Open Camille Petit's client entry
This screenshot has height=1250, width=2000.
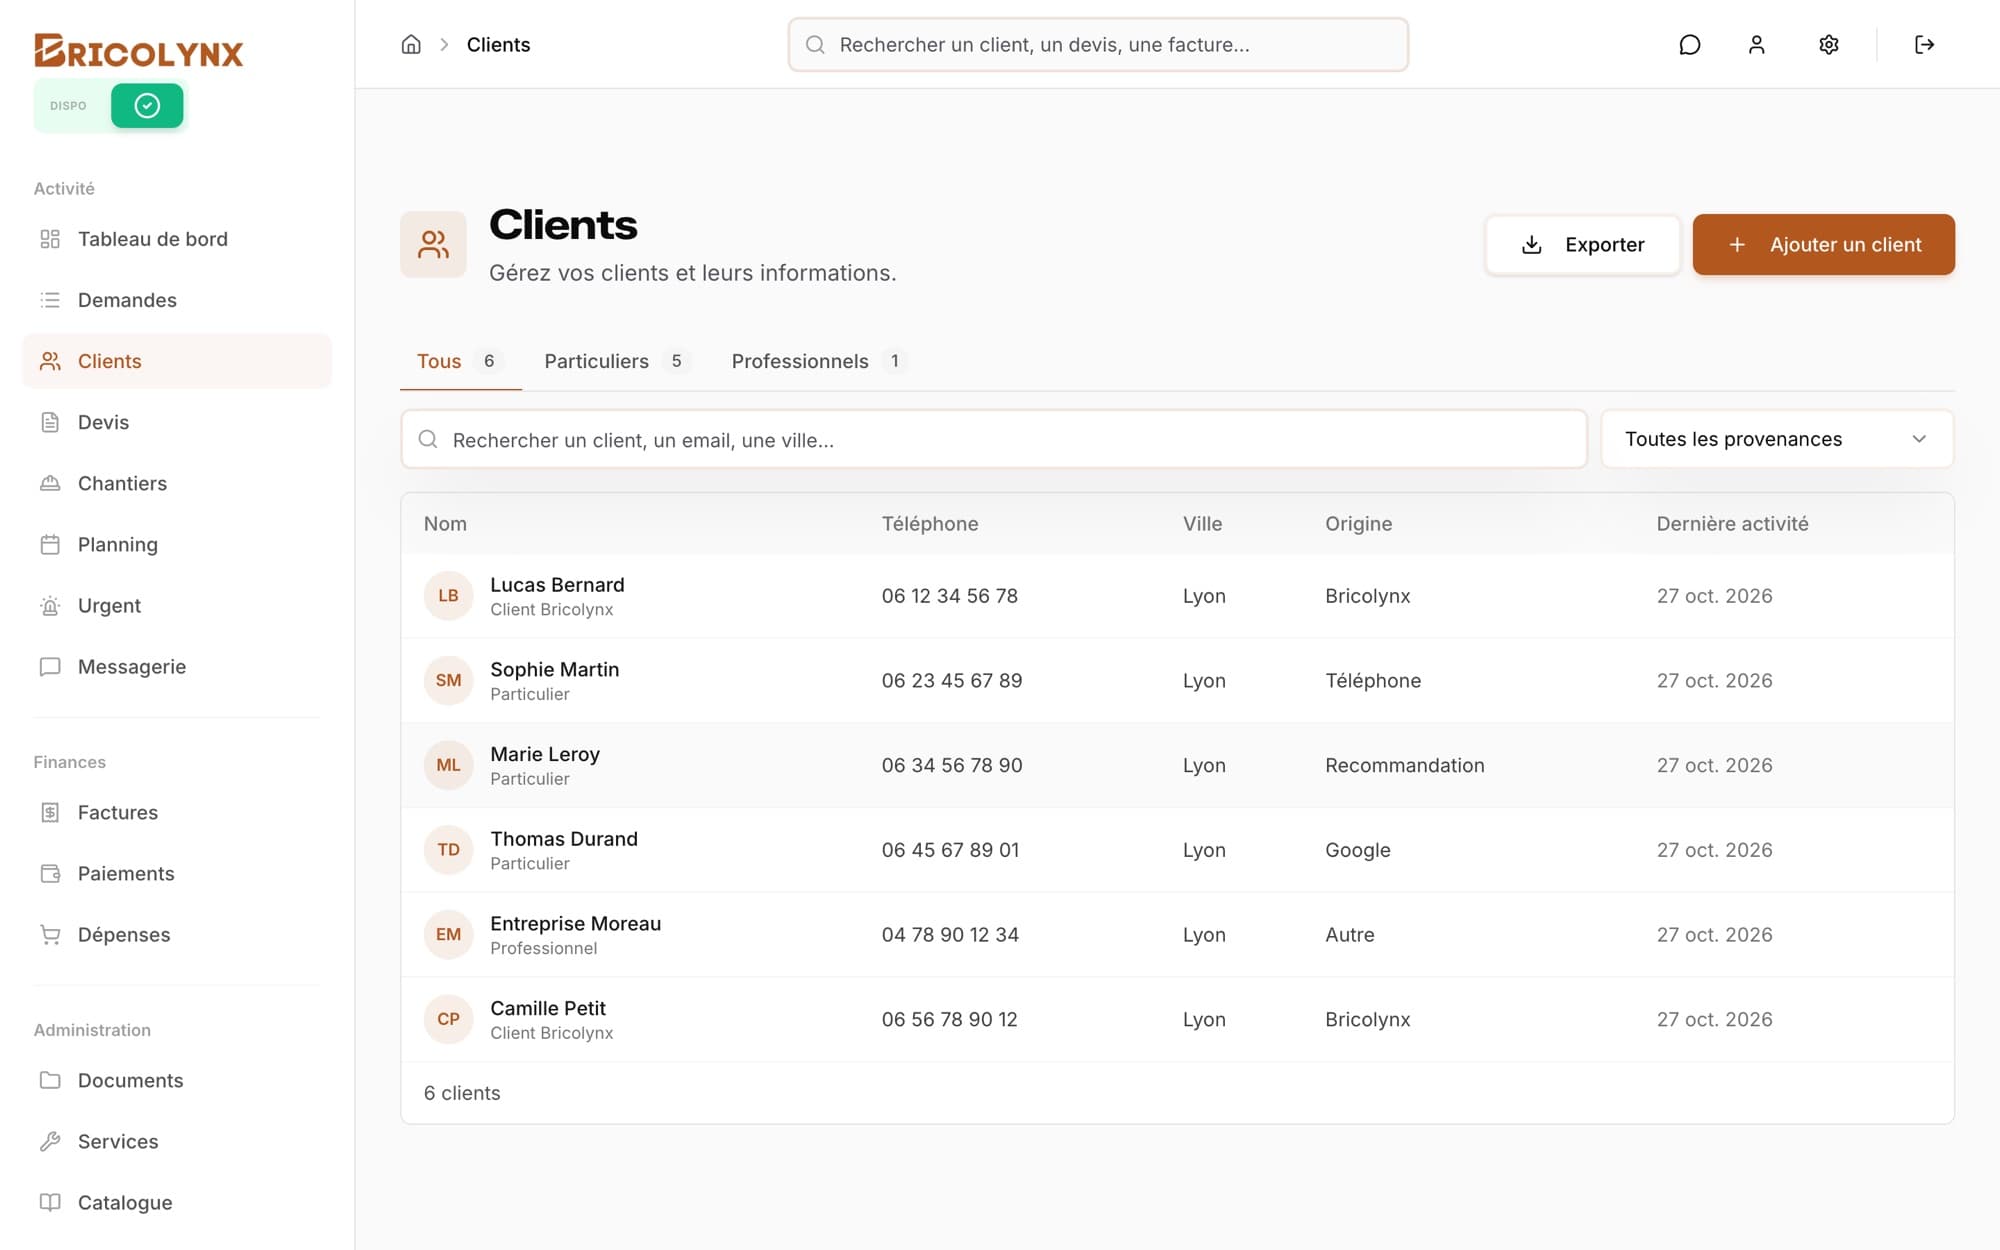[1177, 1019]
